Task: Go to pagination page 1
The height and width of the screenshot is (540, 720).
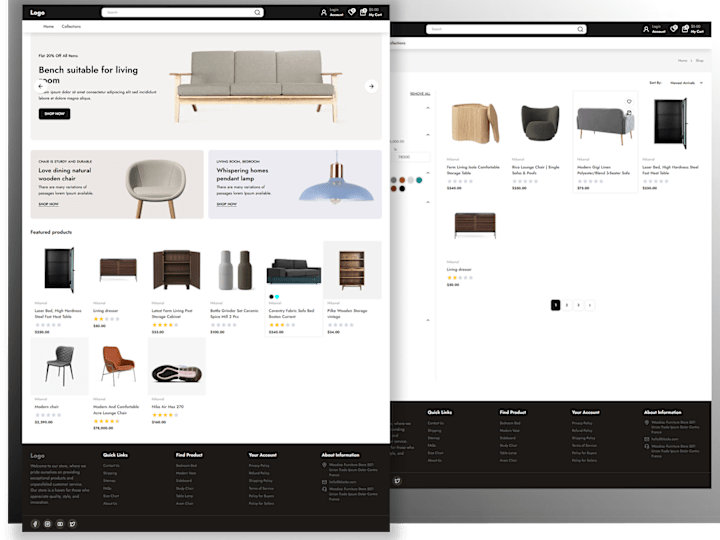Action: [x=555, y=305]
